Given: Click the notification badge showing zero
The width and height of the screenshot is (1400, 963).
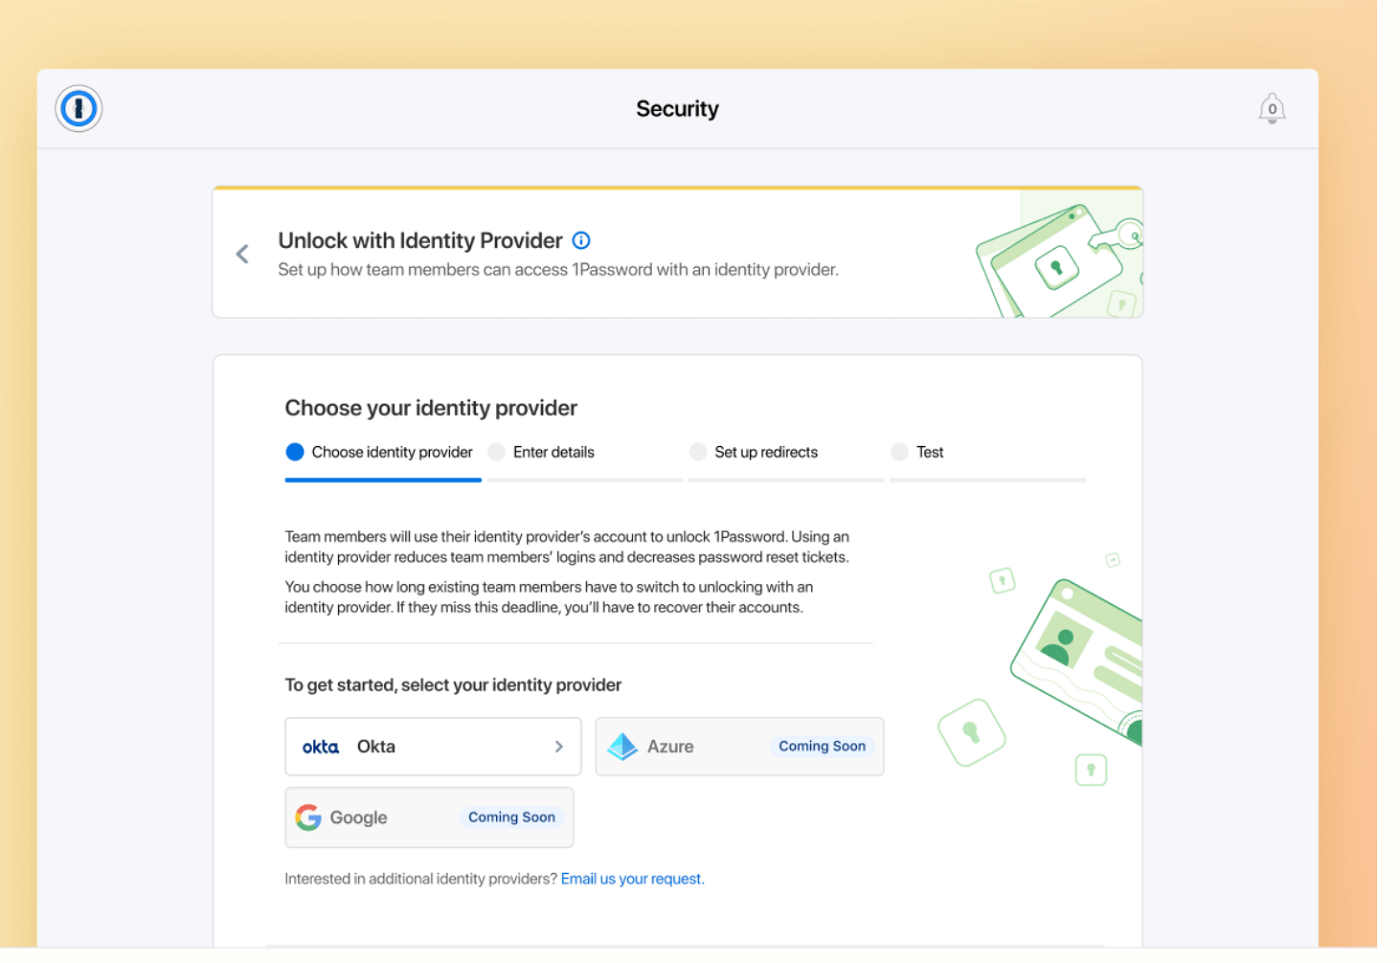Looking at the screenshot, I should point(1272,110).
